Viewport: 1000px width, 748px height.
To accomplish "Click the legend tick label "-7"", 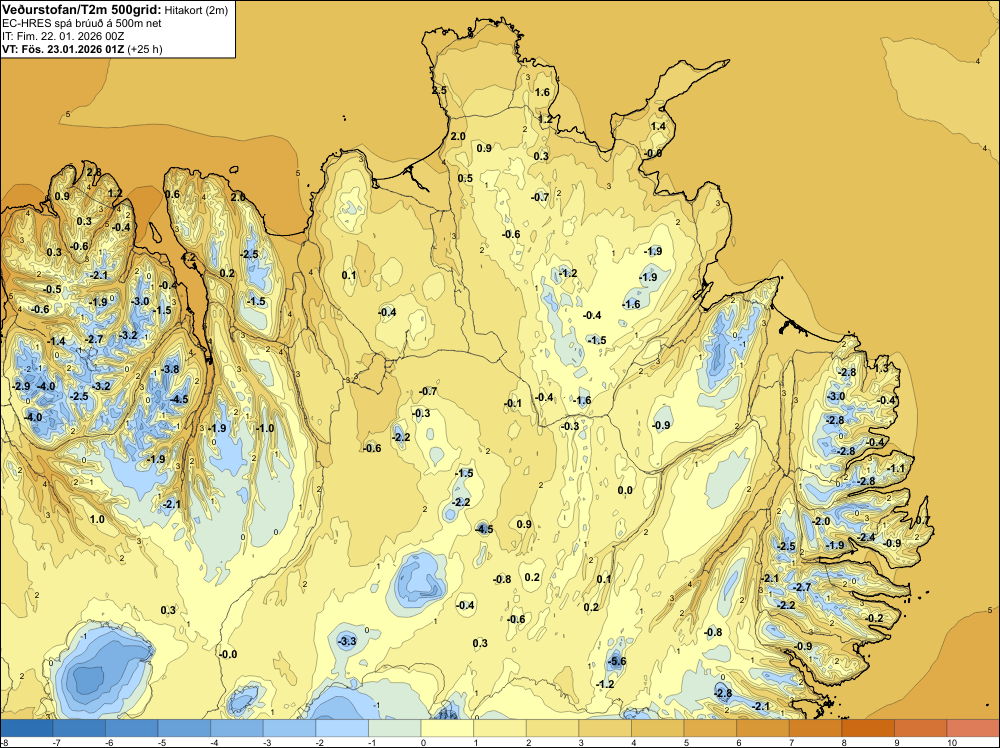I will [x=55, y=742].
